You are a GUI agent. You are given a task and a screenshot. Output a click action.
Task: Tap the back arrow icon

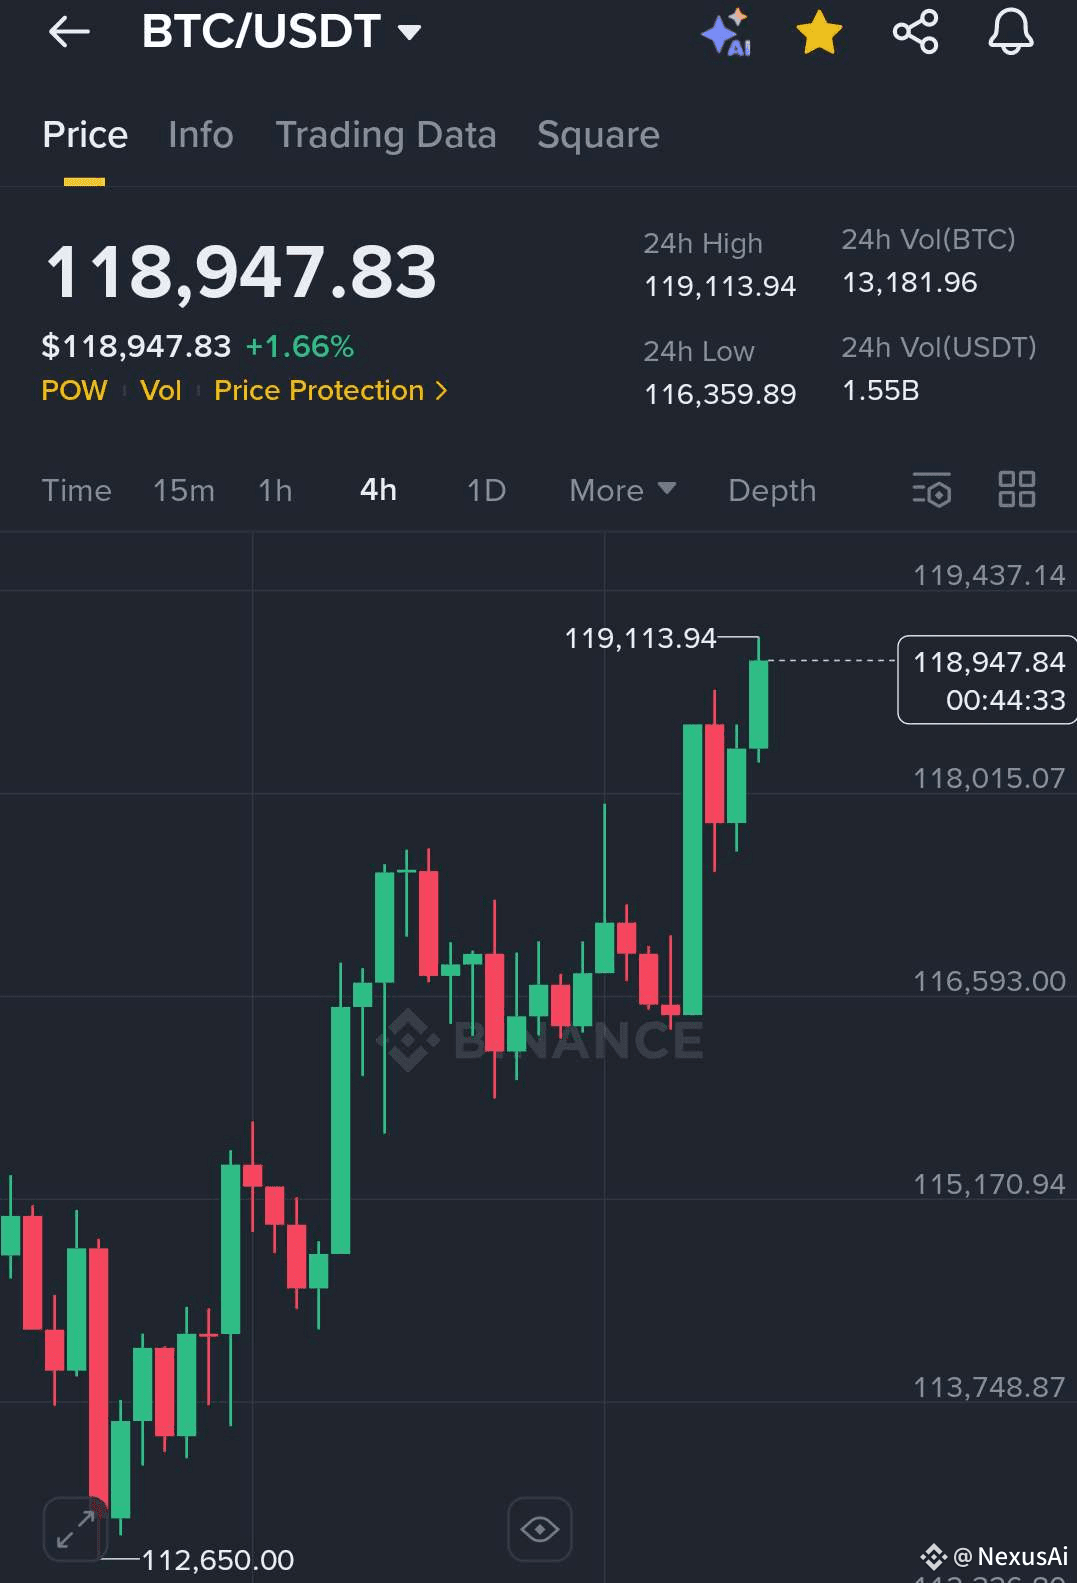pos(69,32)
